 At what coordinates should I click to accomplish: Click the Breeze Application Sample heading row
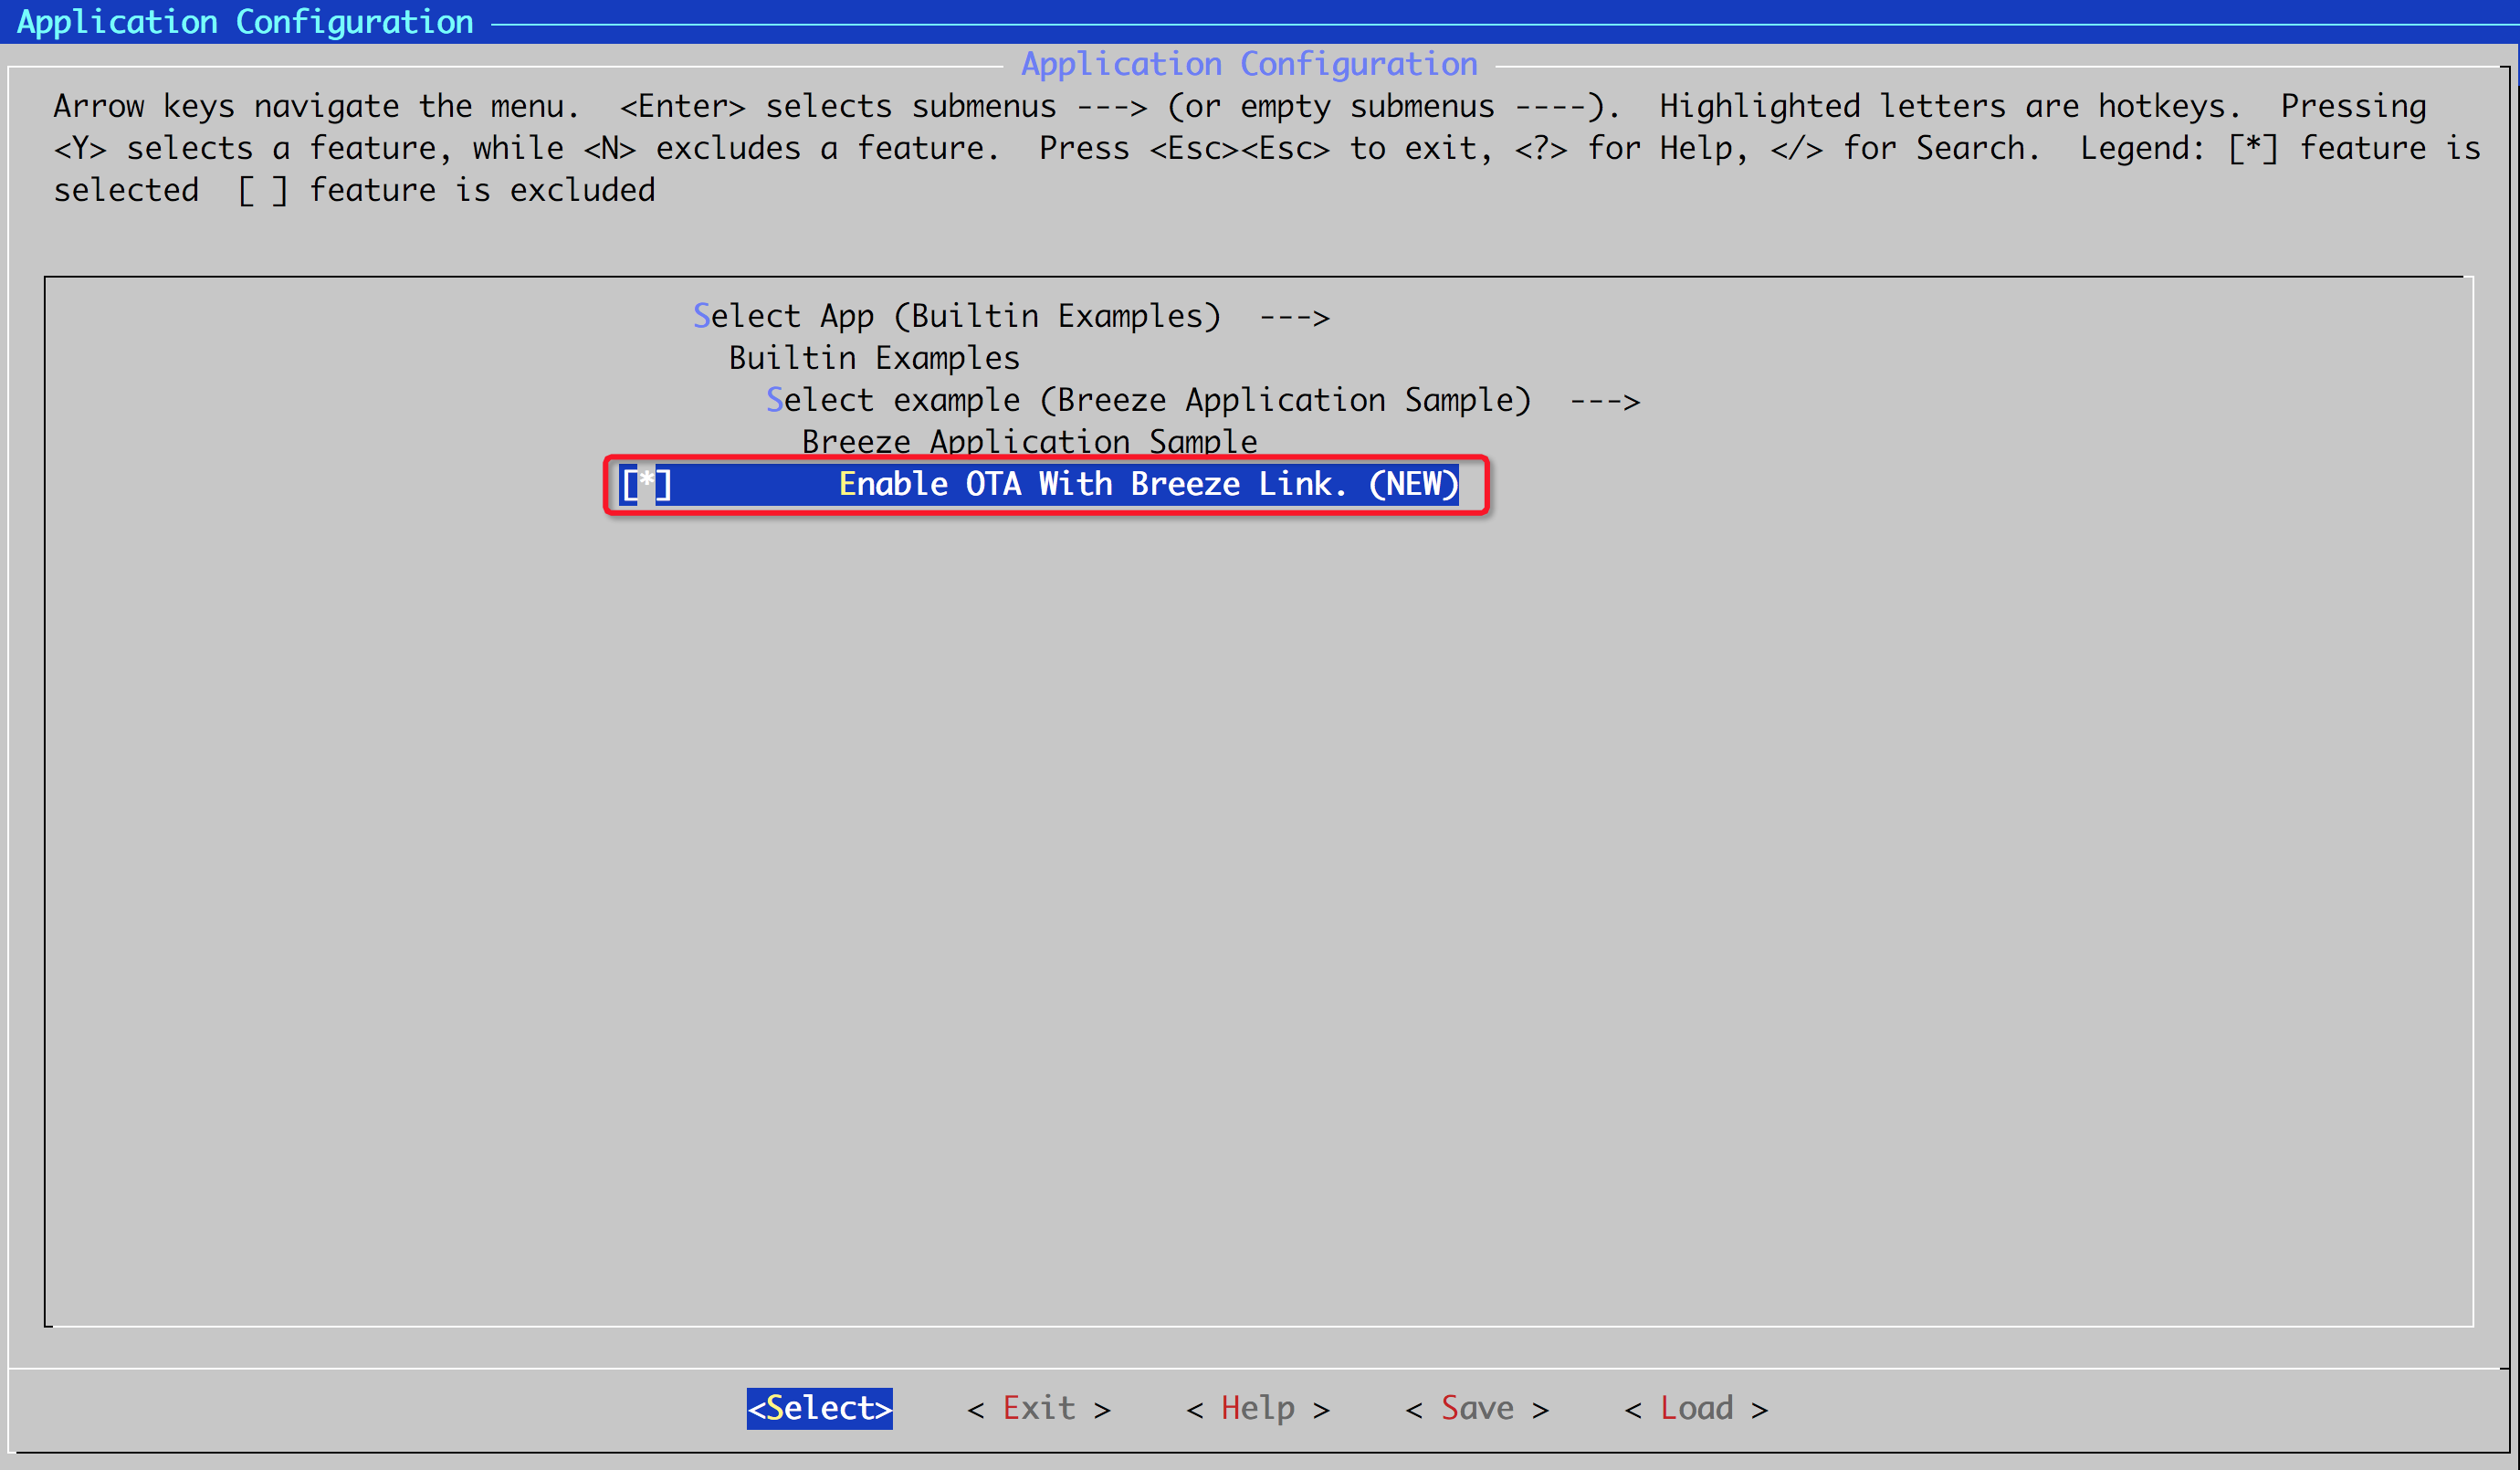point(1029,442)
